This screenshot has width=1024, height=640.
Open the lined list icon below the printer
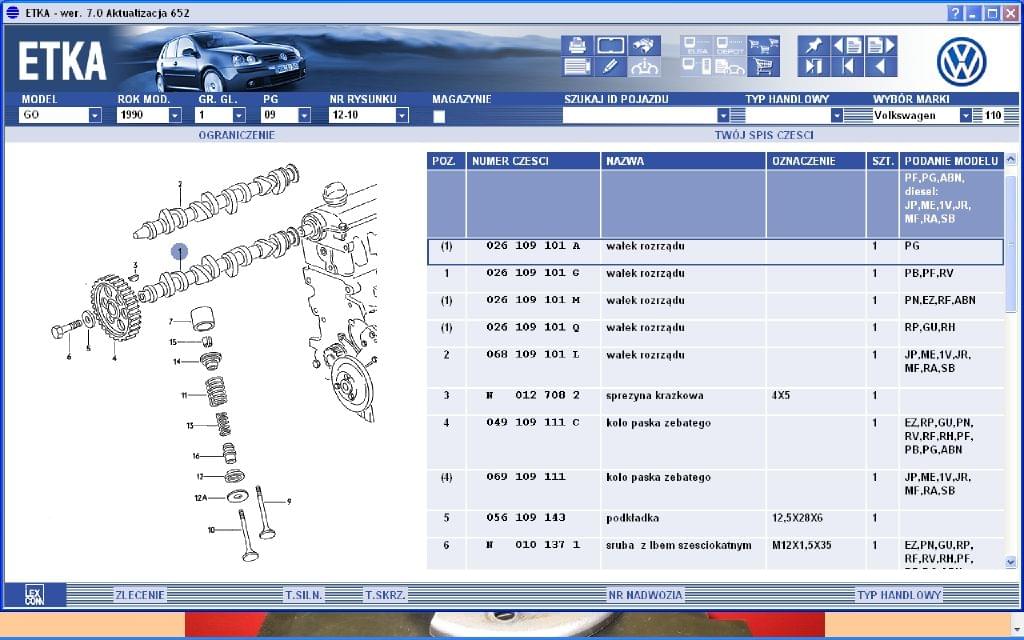577,67
